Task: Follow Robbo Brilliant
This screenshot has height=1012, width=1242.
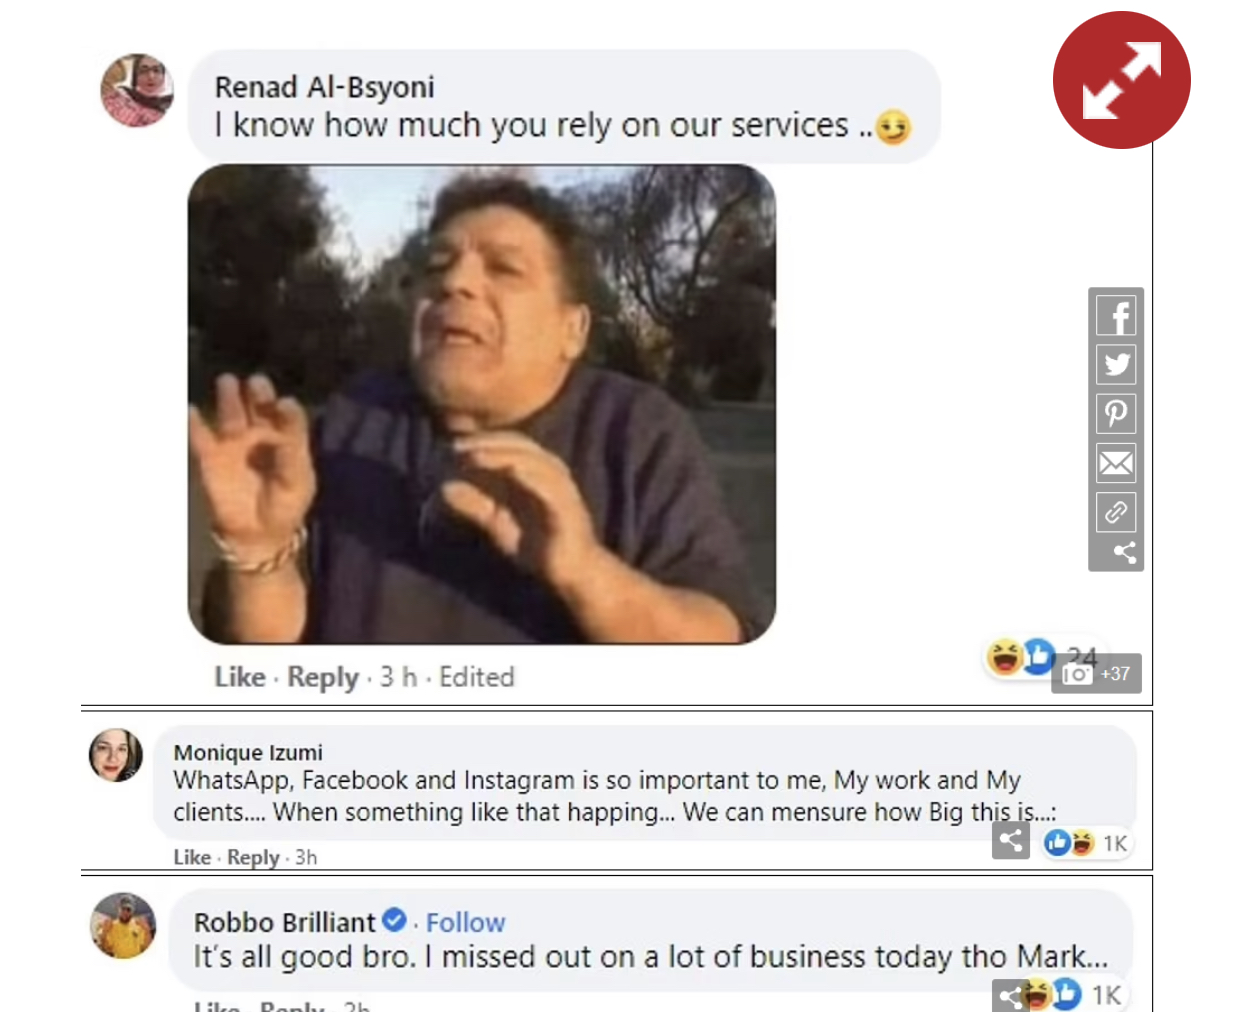Action: 465,922
